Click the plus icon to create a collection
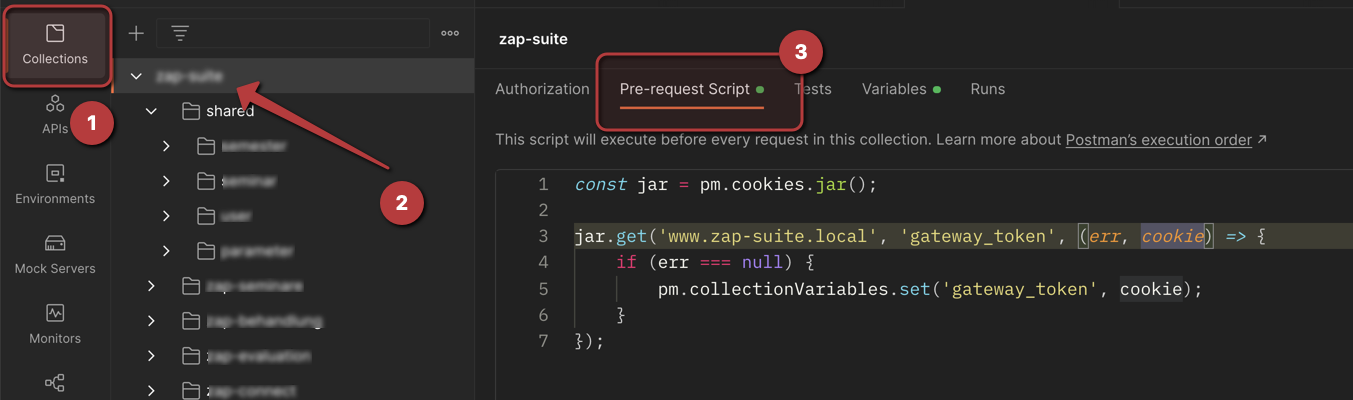Viewport: 1353px width, 400px height. [x=136, y=33]
